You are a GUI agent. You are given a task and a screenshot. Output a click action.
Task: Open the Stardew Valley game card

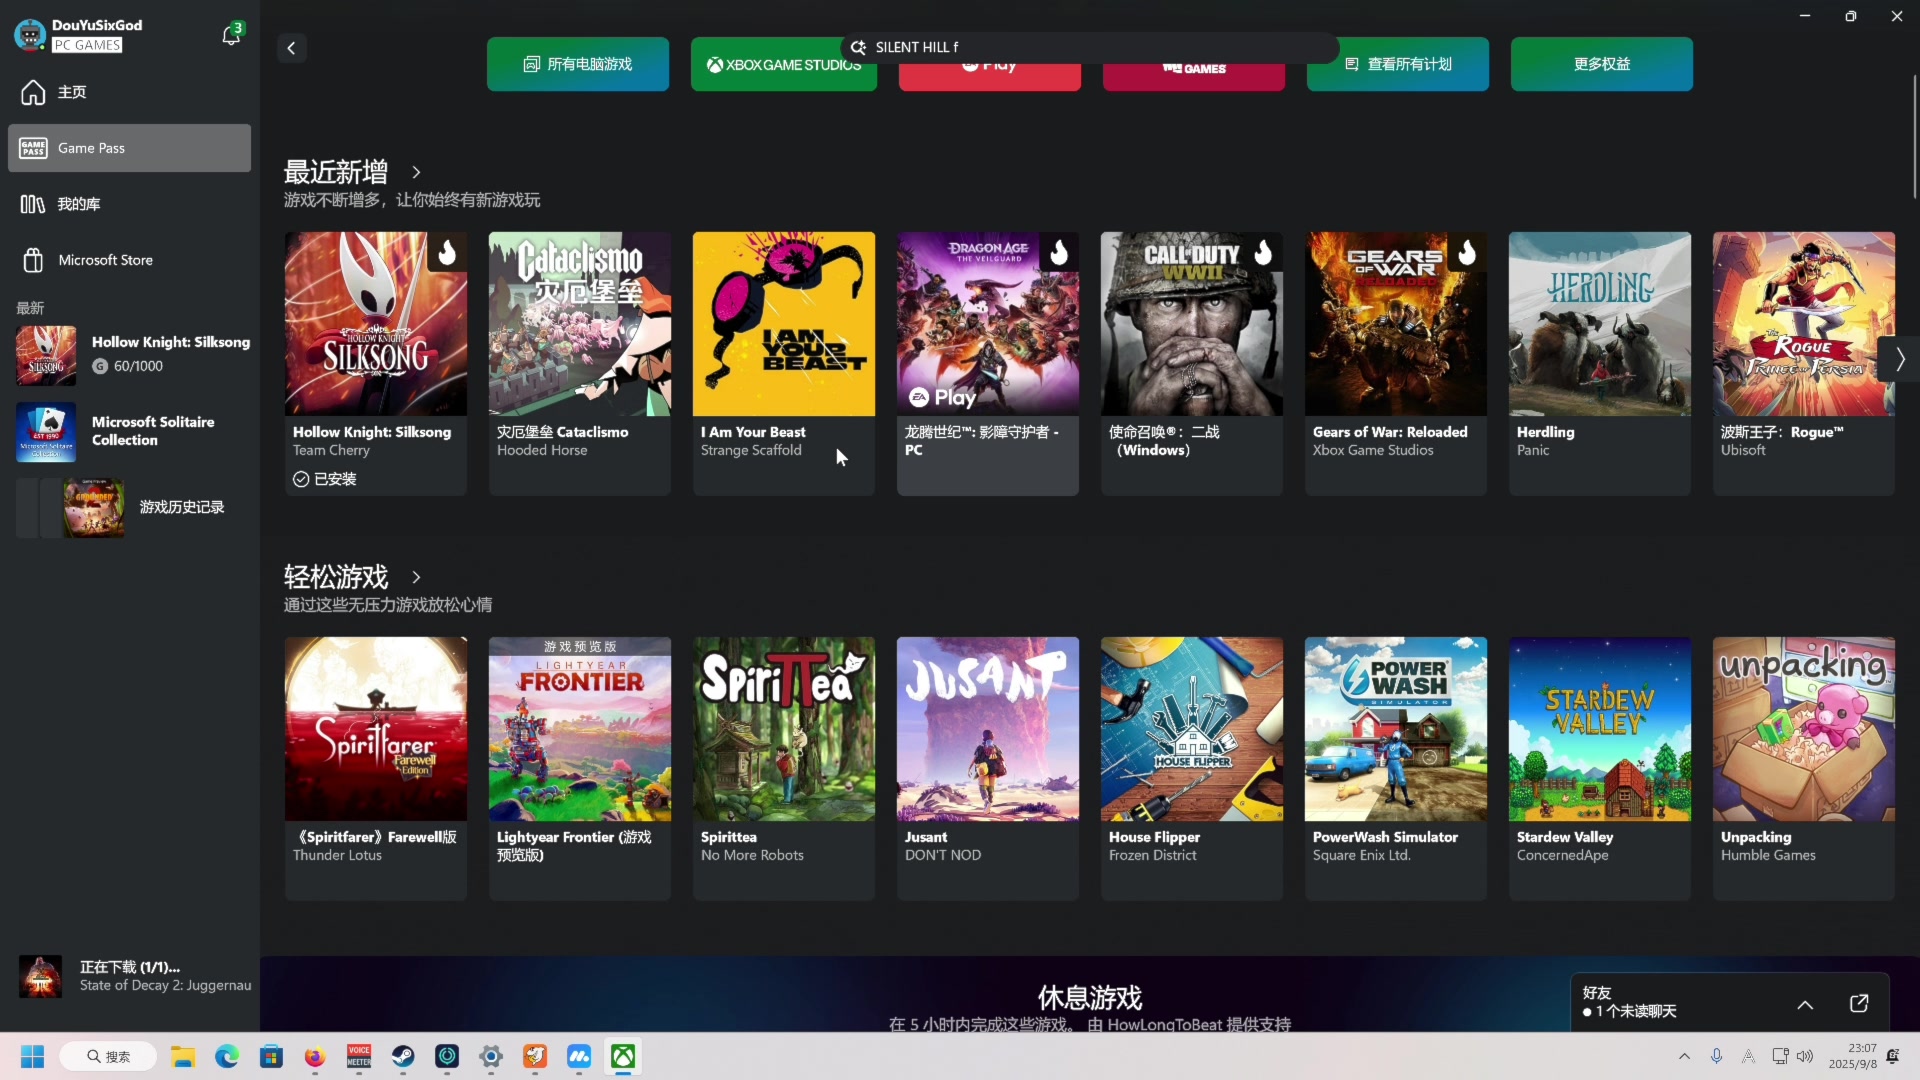[x=1600, y=768]
